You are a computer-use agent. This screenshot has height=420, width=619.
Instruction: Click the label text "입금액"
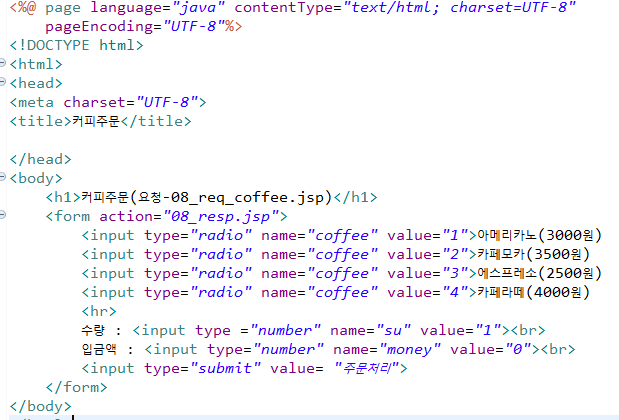pos(99,349)
